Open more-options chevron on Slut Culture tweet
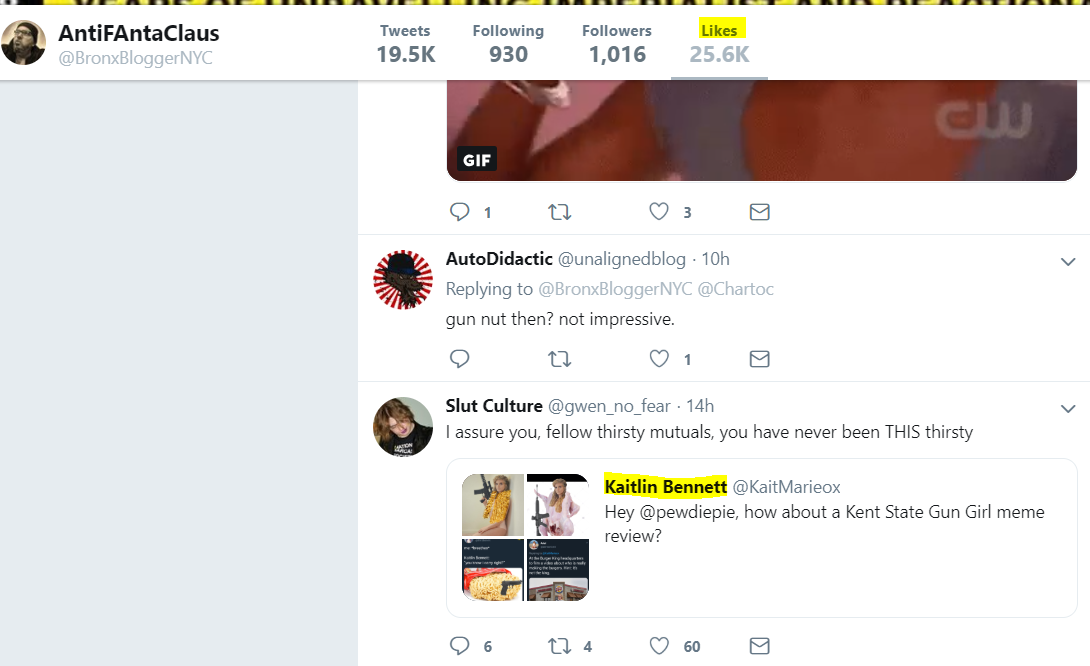The height and width of the screenshot is (666, 1090). click(1068, 409)
